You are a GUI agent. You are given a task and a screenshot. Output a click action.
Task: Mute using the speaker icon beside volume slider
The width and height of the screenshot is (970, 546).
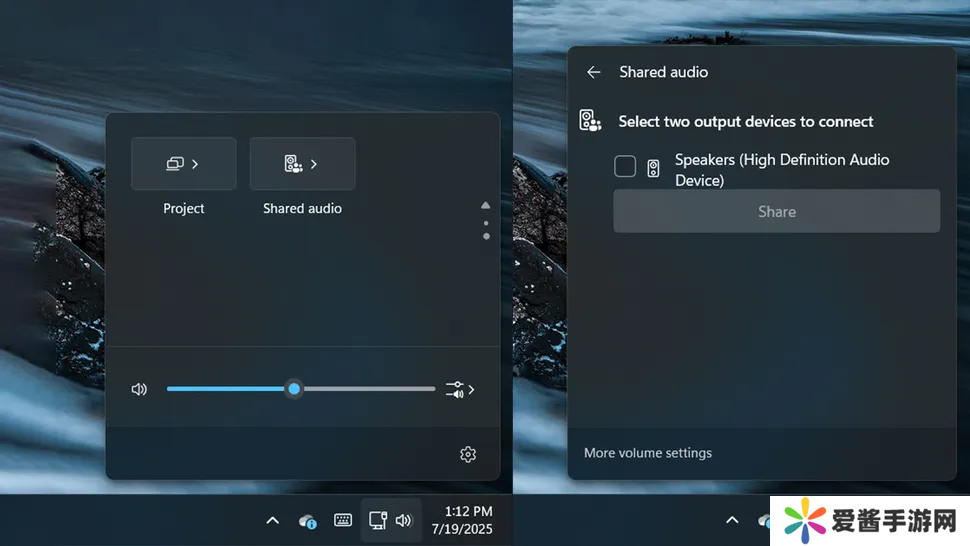(139, 389)
